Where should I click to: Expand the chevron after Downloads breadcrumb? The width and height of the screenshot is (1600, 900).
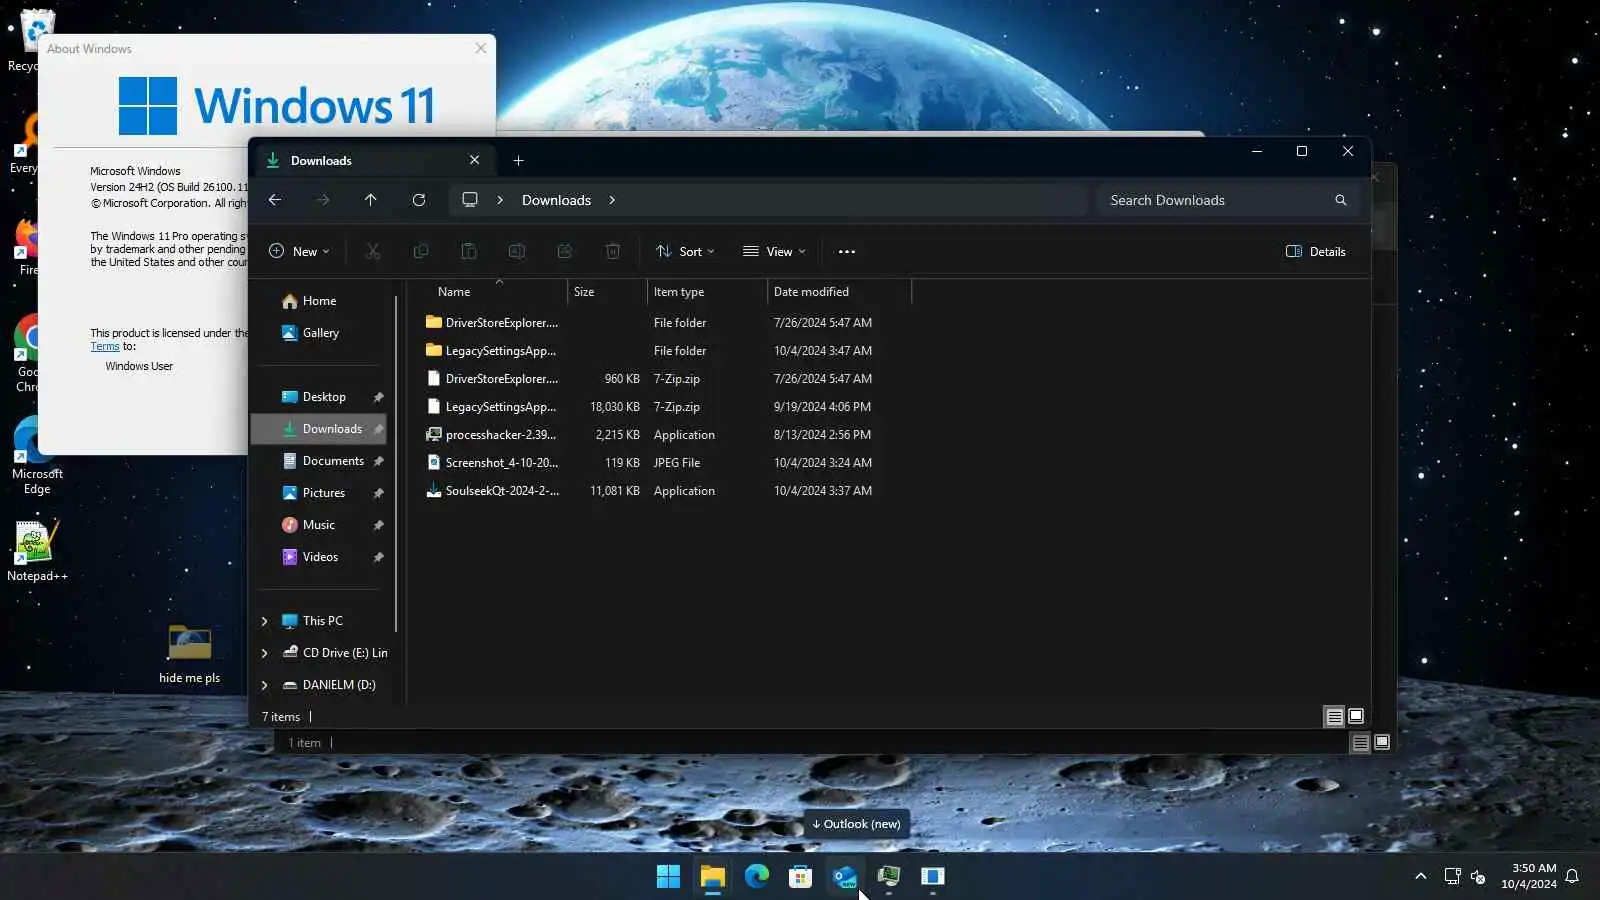(612, 200)
